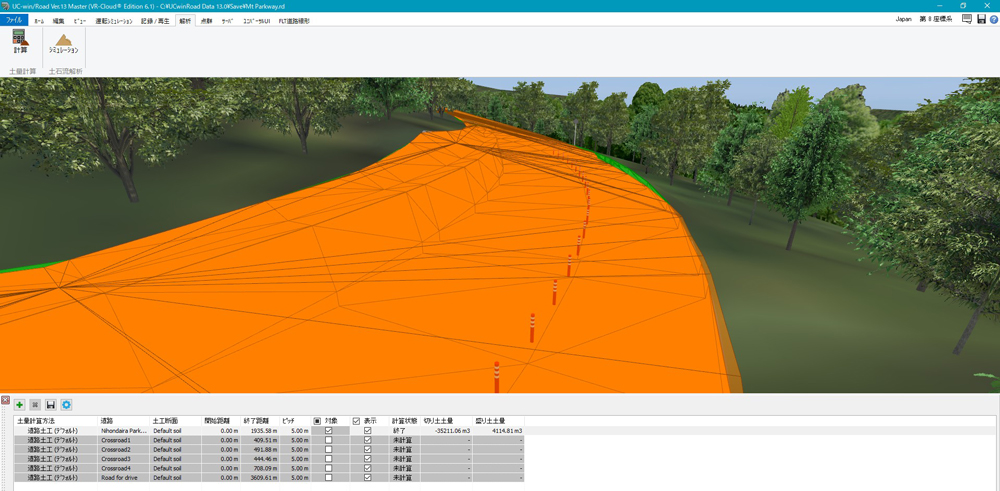Click the delete entry icon in panel toolbar
1000x491 pixels.
pos(35,405)
